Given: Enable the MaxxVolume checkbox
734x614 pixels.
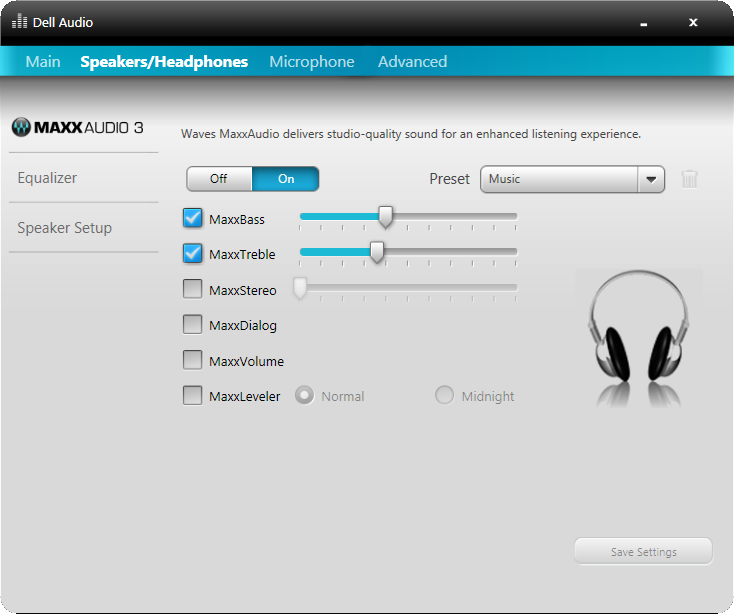Looking at the screenshot, I should (x=192, y=360).
